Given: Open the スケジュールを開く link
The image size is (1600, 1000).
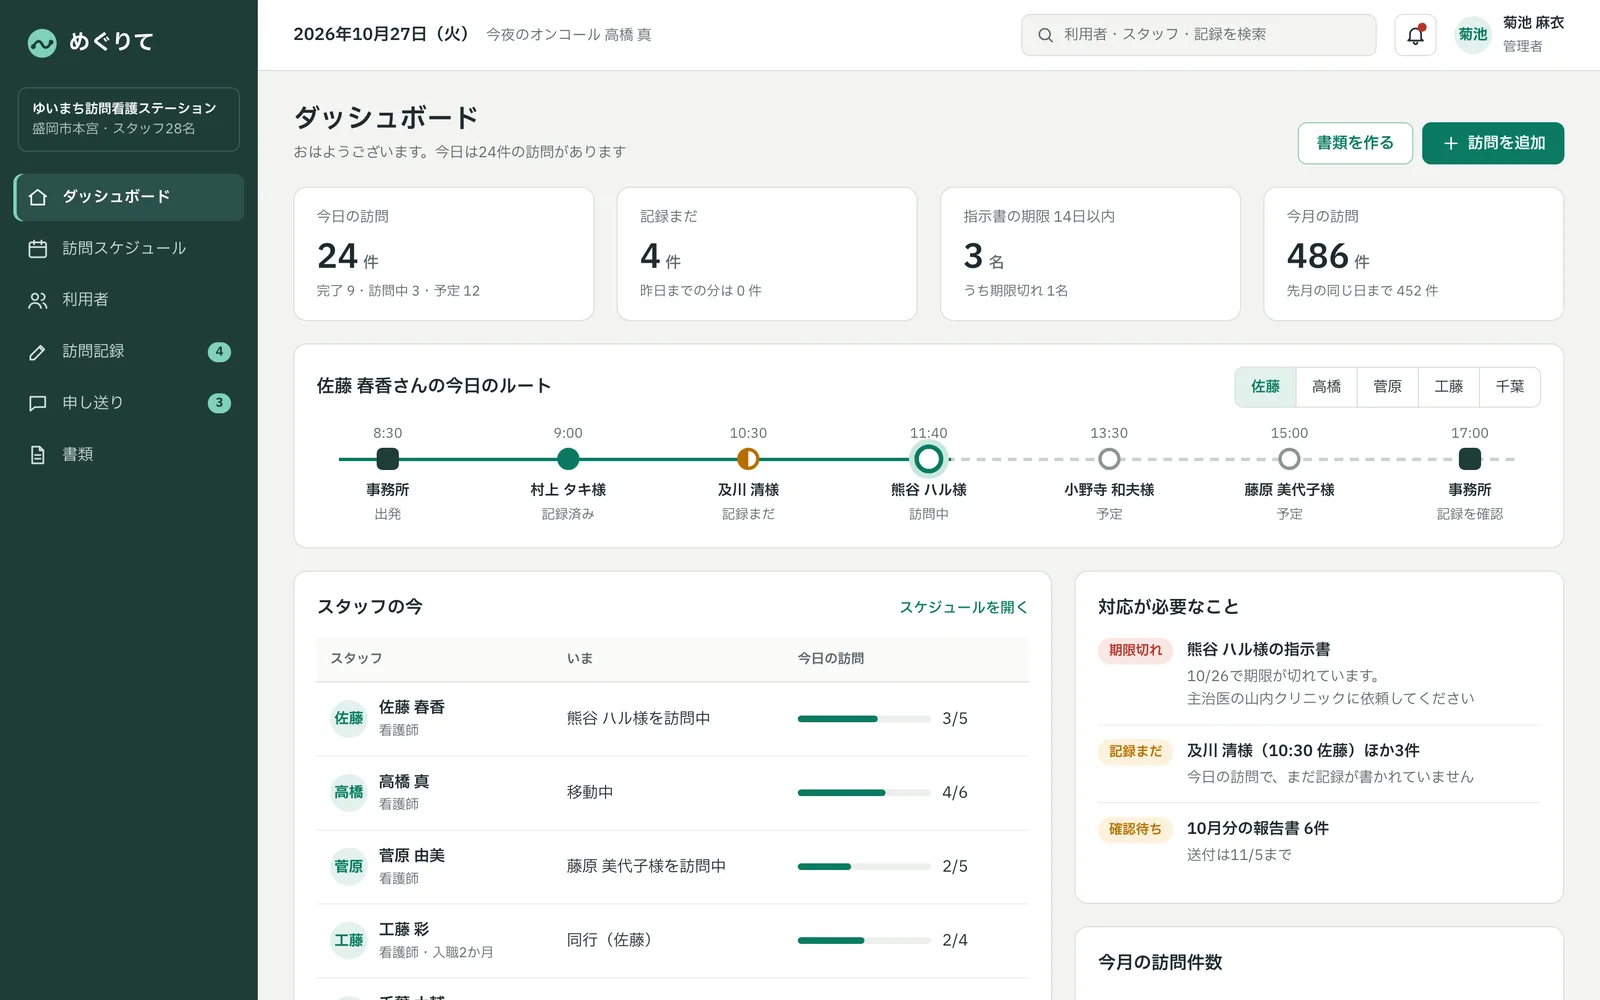Looking at the screenshot, I should point(963,607).
